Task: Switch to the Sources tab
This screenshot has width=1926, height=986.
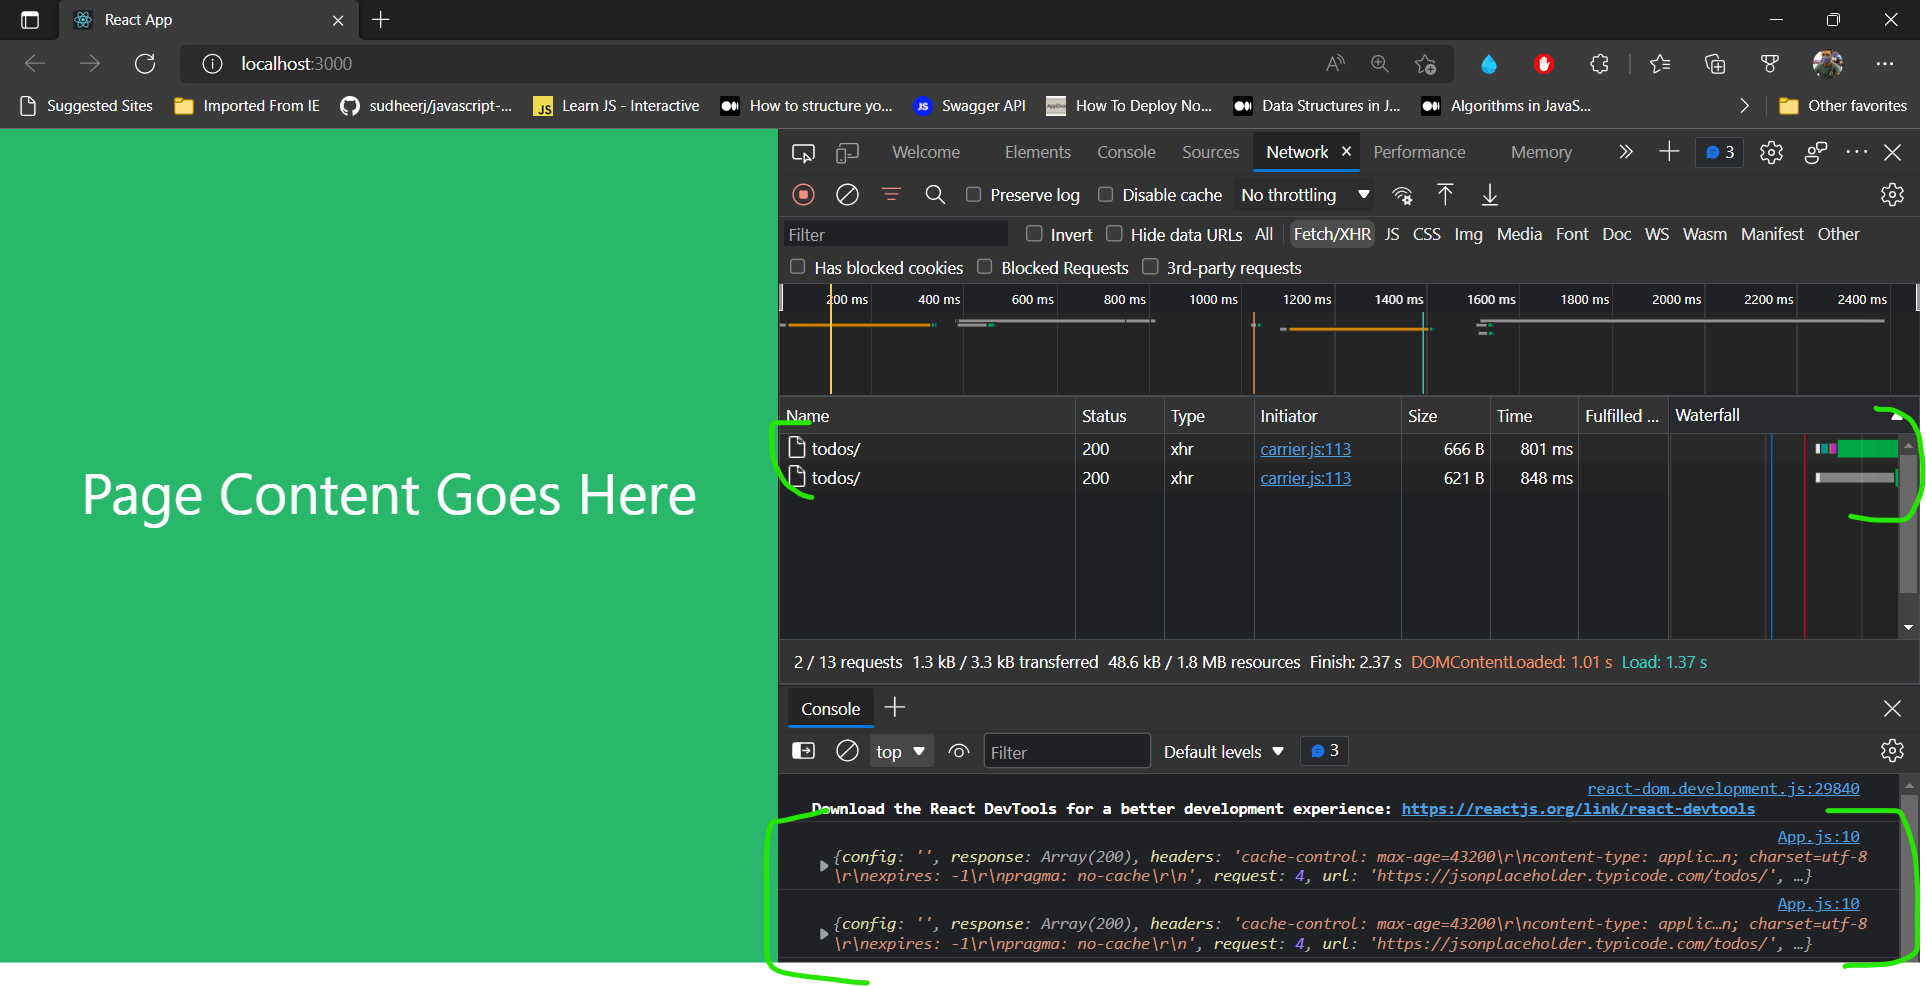Action: 1210,152
